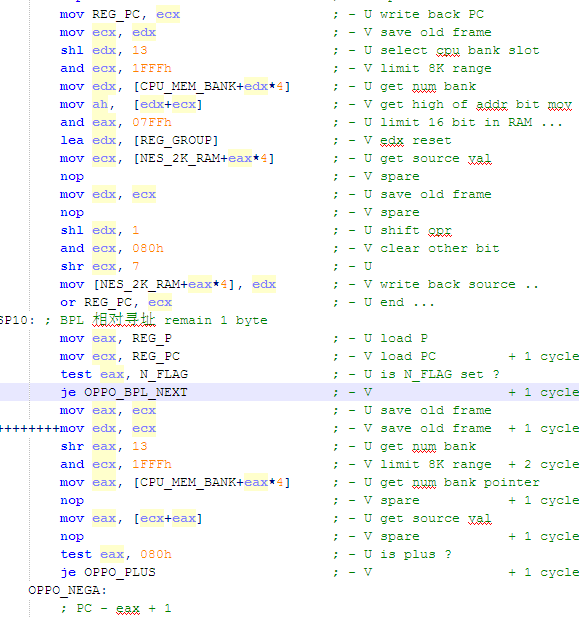
Task: Place cursor on 'mov ah, [edx+ecx]'
Action: (131, 104)
